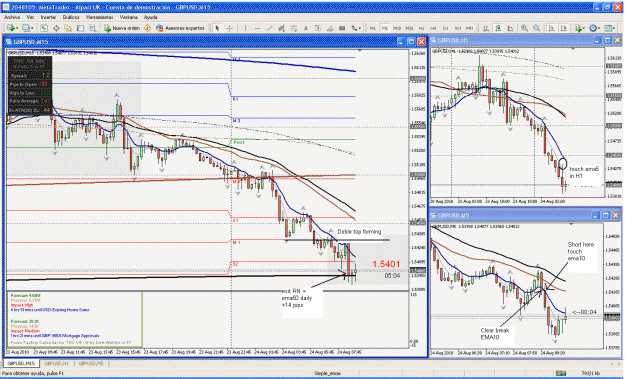Click the Zoom Out magnifier icon

point(537,28)
